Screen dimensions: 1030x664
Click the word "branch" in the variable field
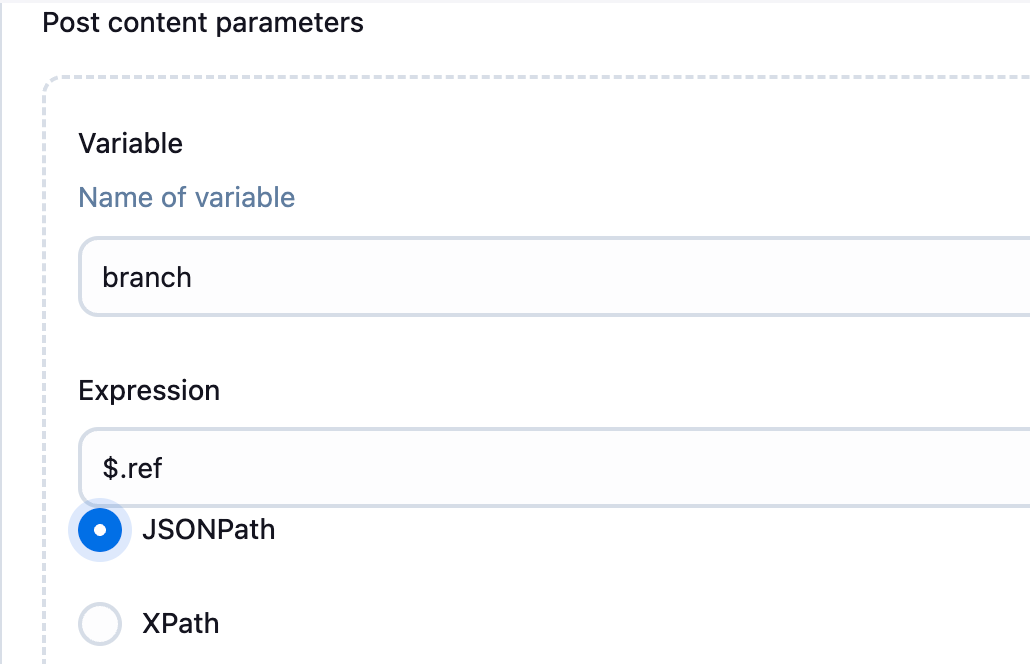[x=147, y=277]
